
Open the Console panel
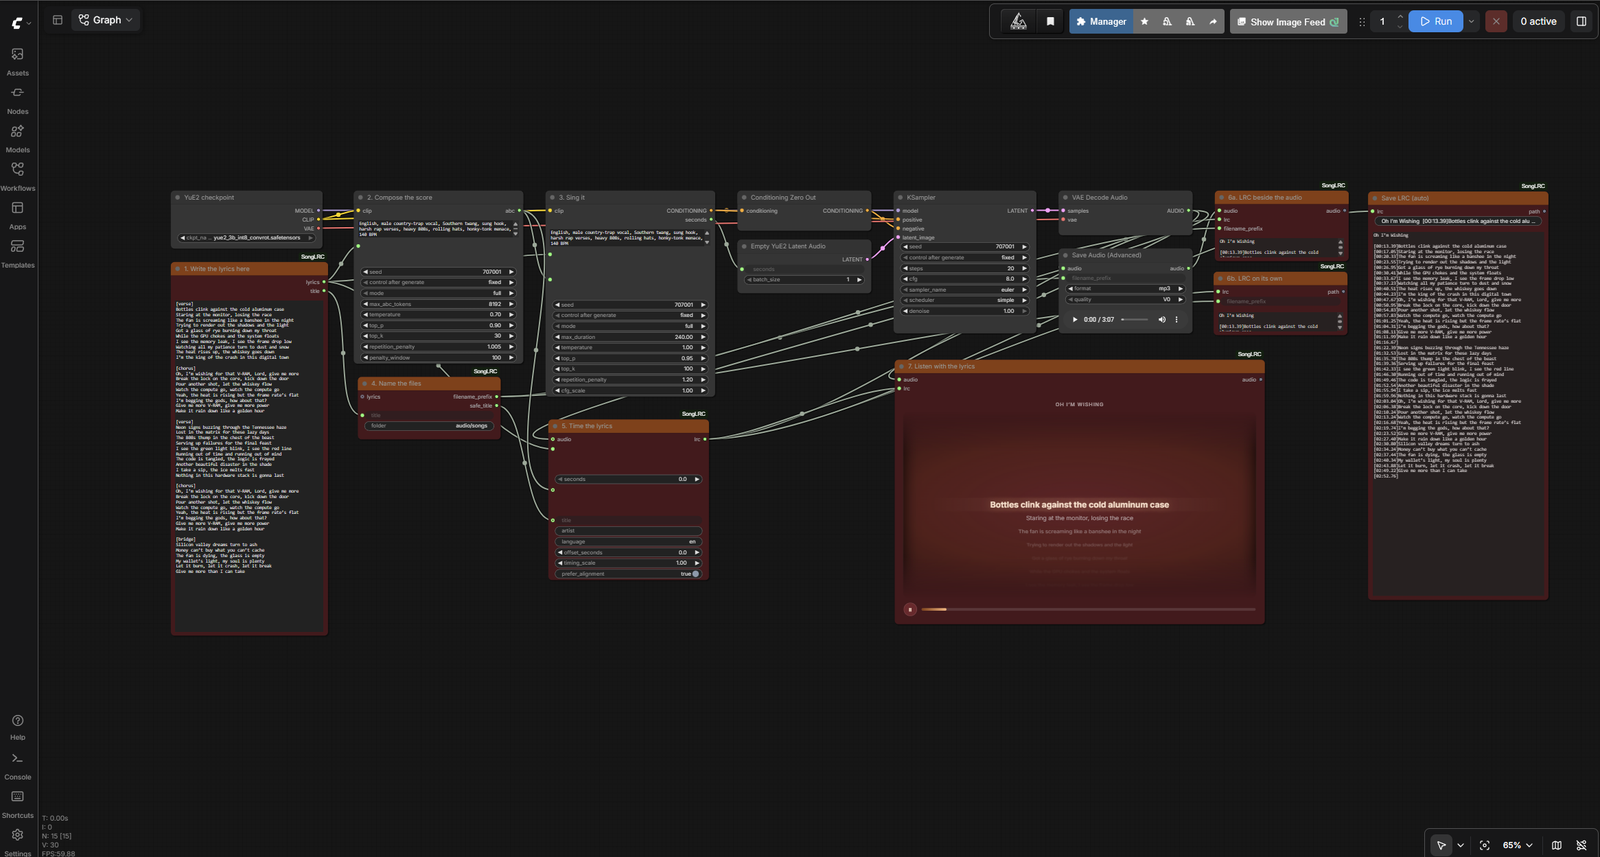(x=18, y=765)
